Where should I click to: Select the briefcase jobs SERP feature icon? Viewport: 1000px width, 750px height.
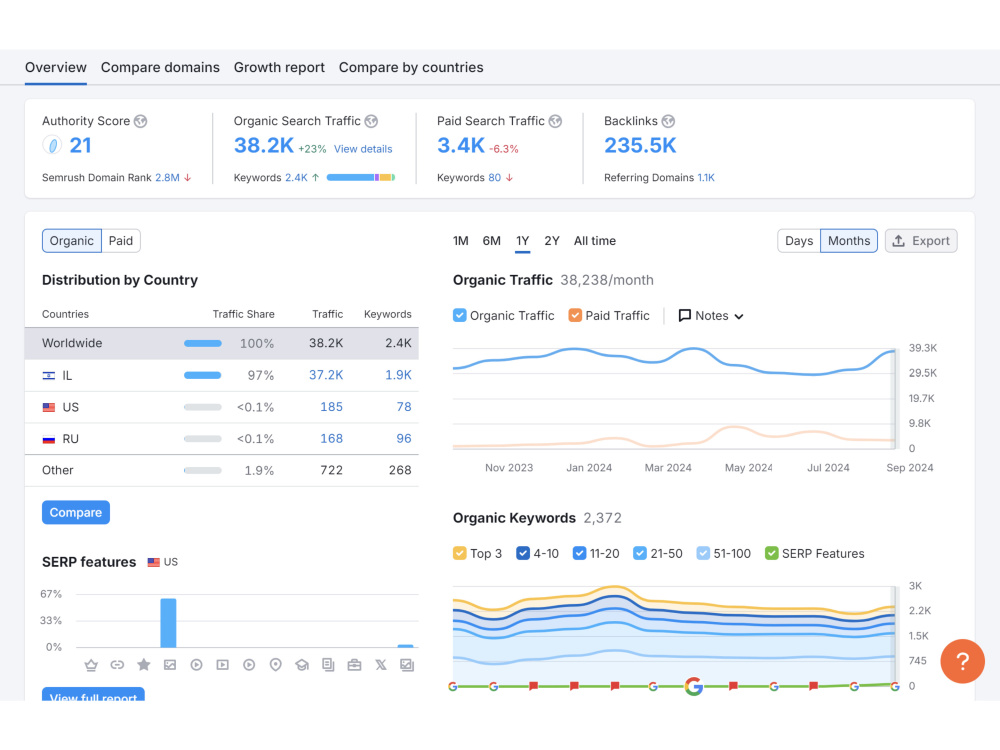[x=355, y=665]
